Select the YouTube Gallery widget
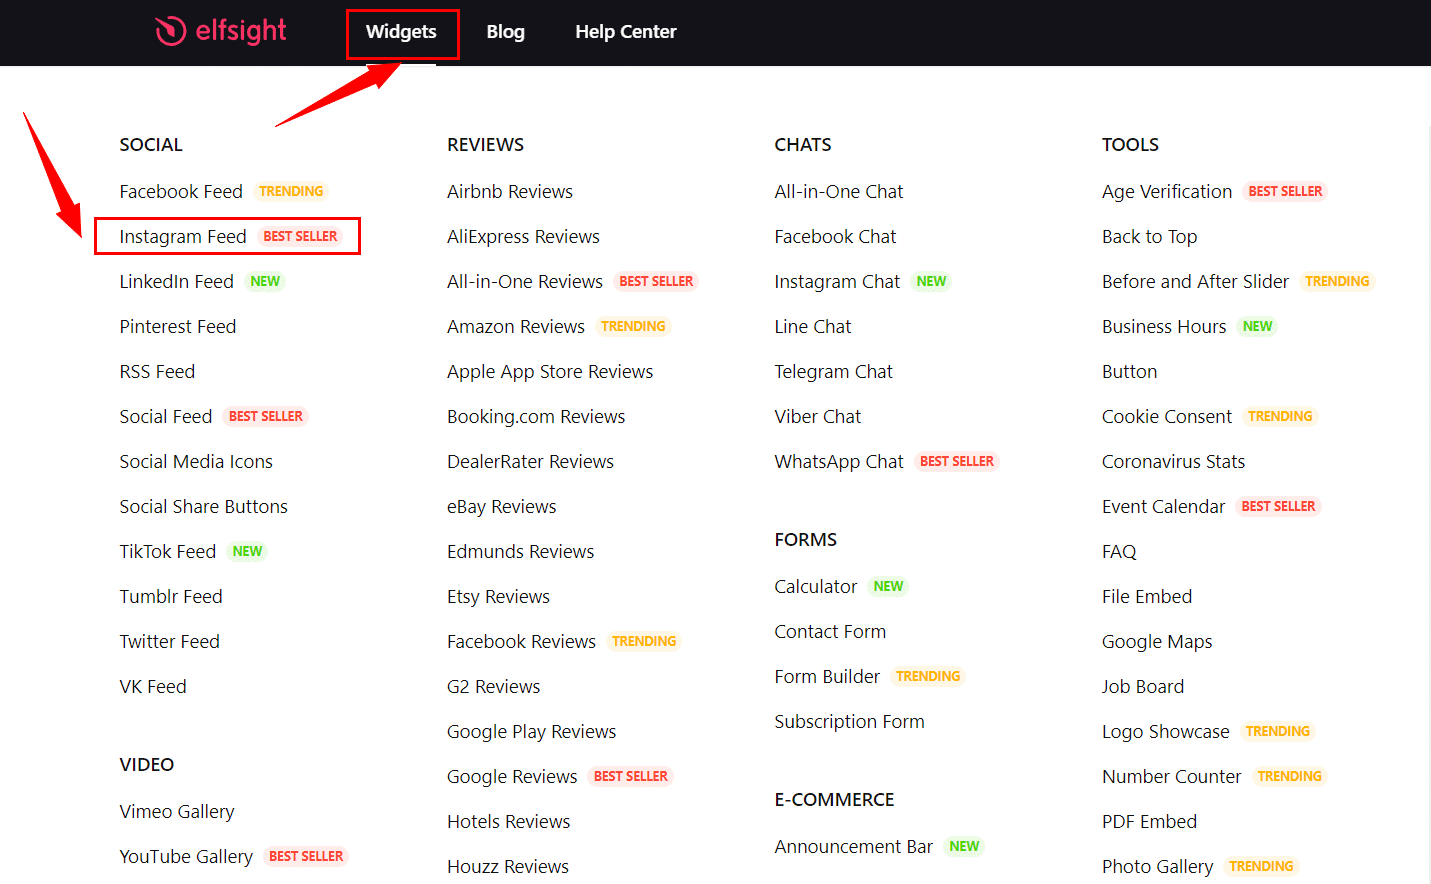The height and width of the screenshot is (884, 1431). pyautogui.click(x=186, y=856)
